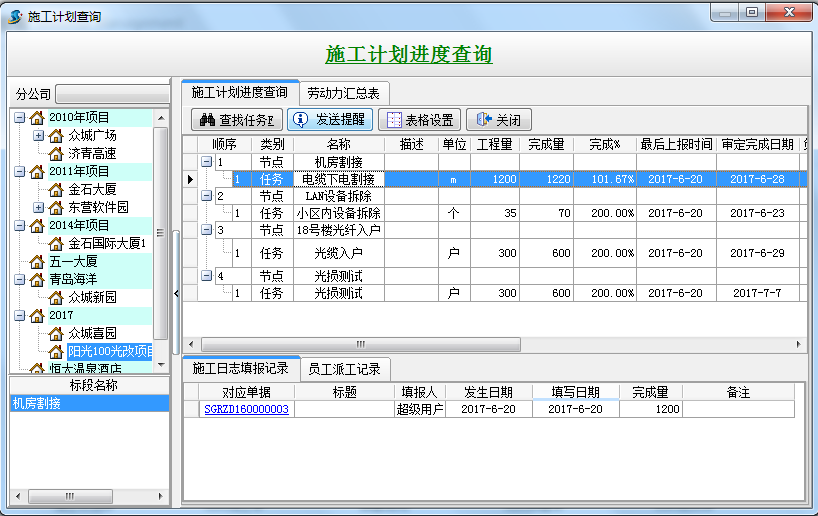Expand the 众城广场 tree node
The image size is (818, 516).
click(38, 135)
